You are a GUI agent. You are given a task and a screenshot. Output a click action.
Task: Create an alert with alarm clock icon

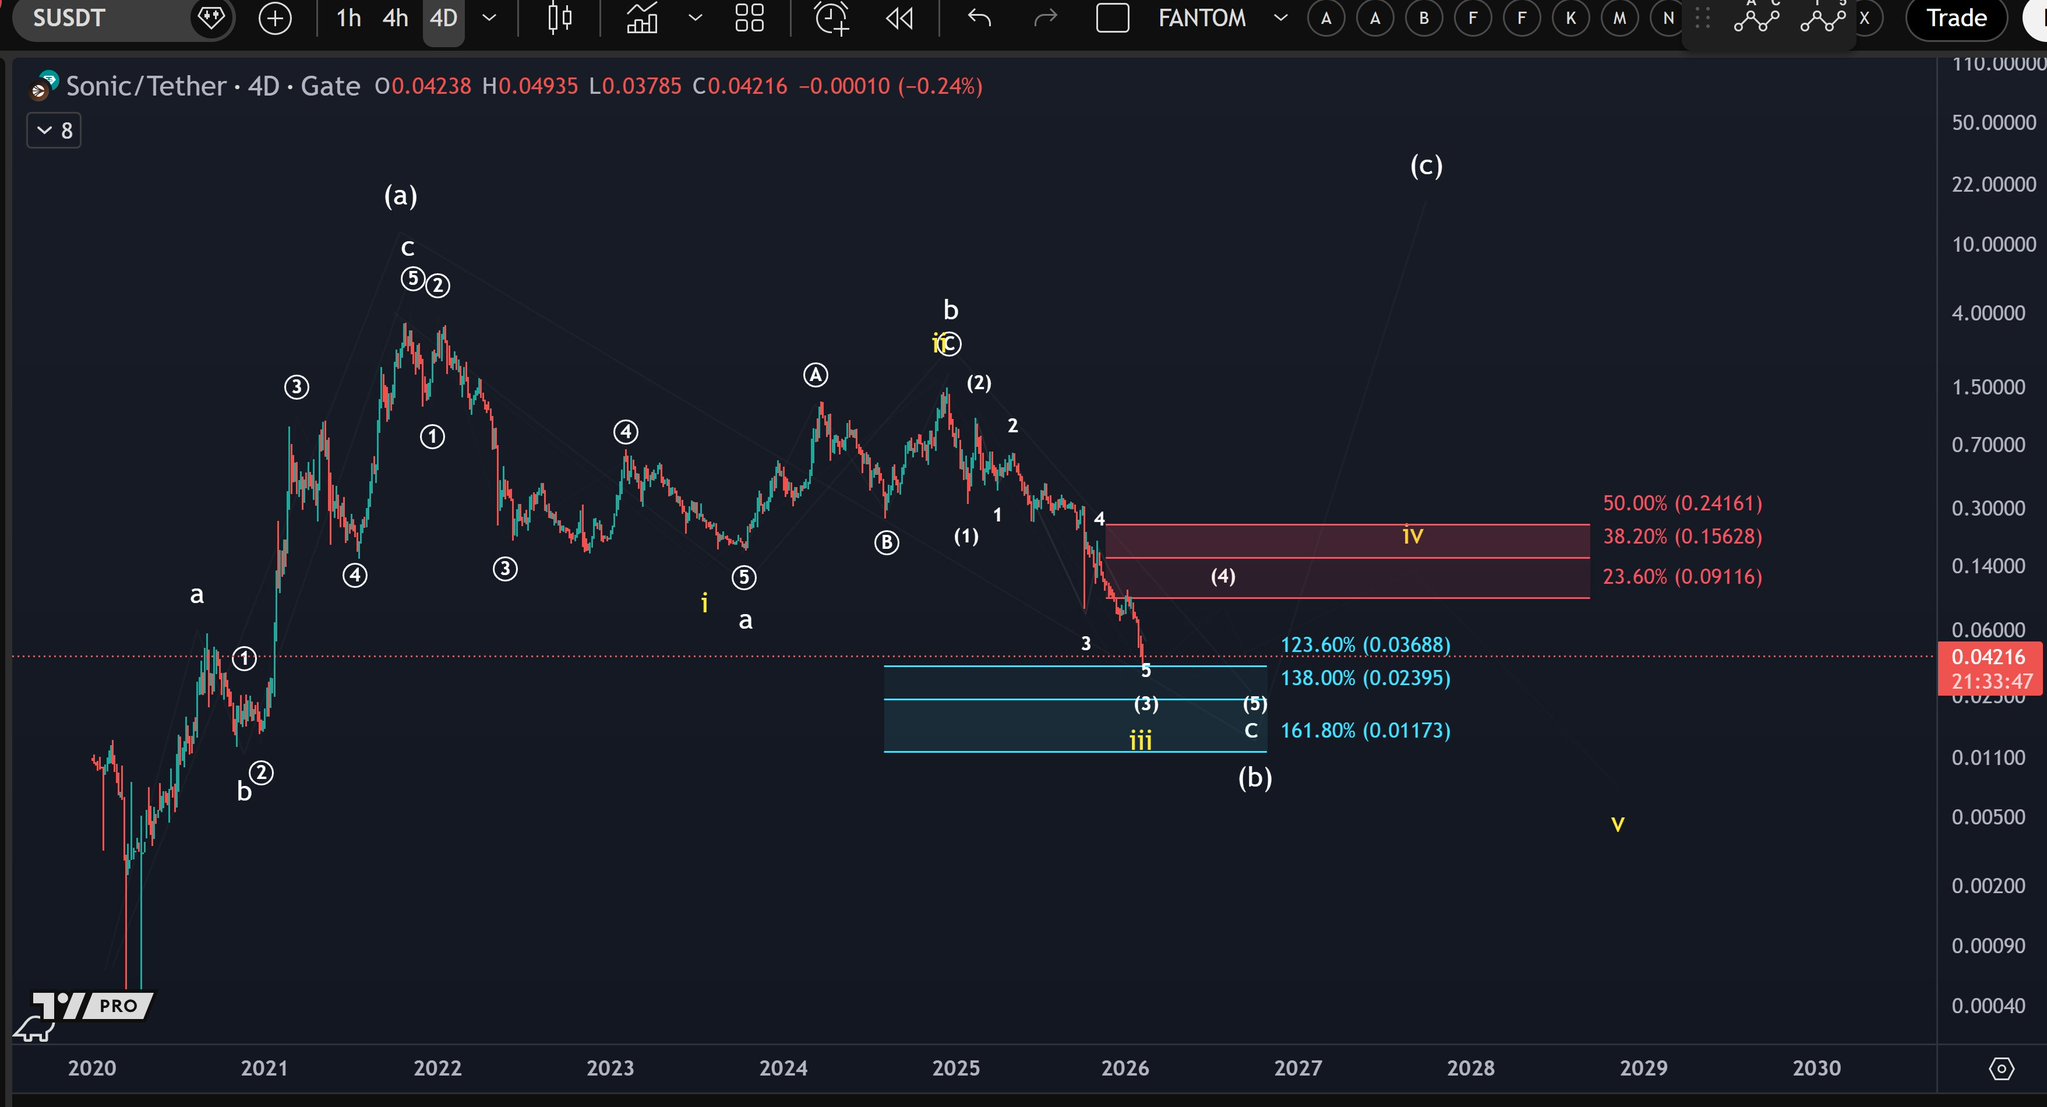point(831,18)
